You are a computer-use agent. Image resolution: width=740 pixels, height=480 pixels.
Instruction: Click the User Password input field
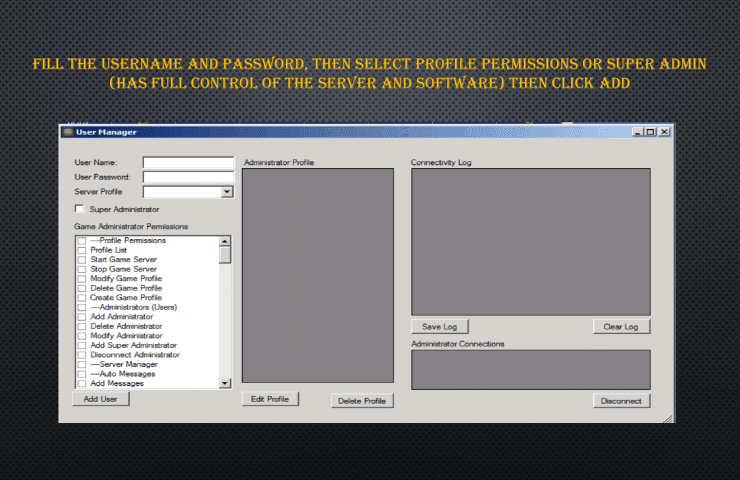click(x=188, y=177)
